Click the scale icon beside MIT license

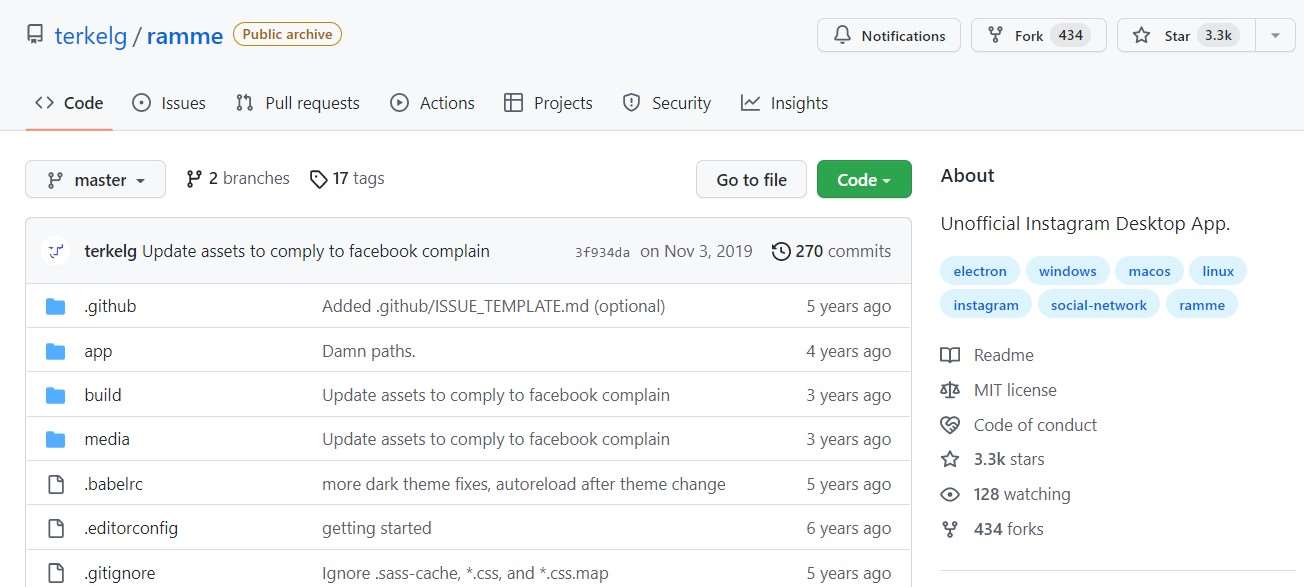[950, 390]
